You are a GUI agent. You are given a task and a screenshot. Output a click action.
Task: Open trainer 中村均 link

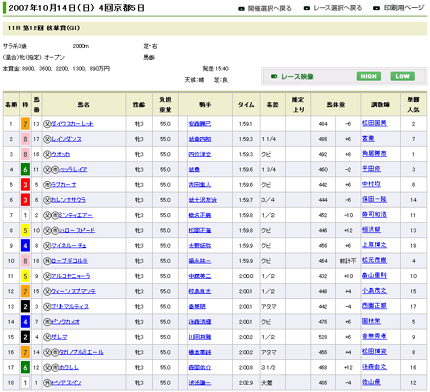point(371,184)
